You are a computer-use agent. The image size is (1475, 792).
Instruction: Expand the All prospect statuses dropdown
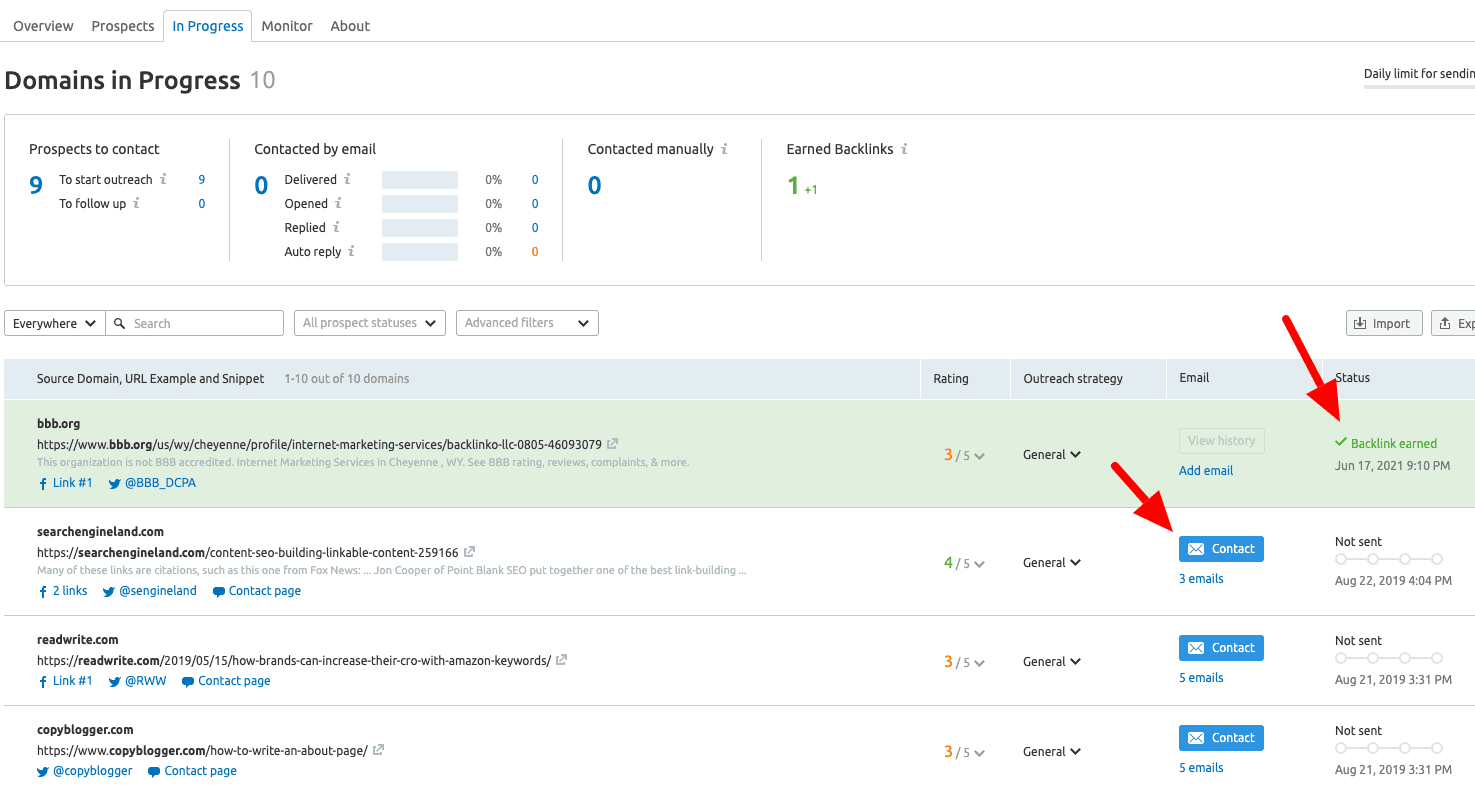click(x=369, y=323)
